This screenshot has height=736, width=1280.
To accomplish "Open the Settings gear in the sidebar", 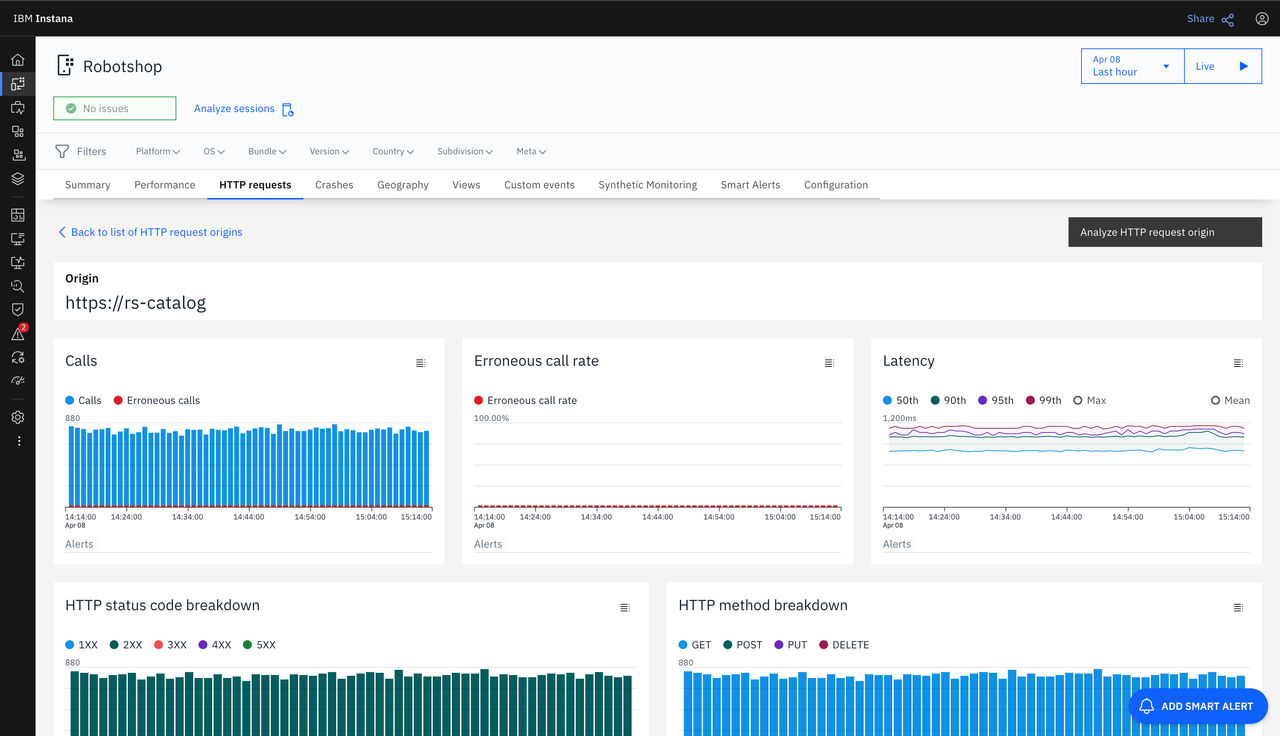I will tap(18, 417).
